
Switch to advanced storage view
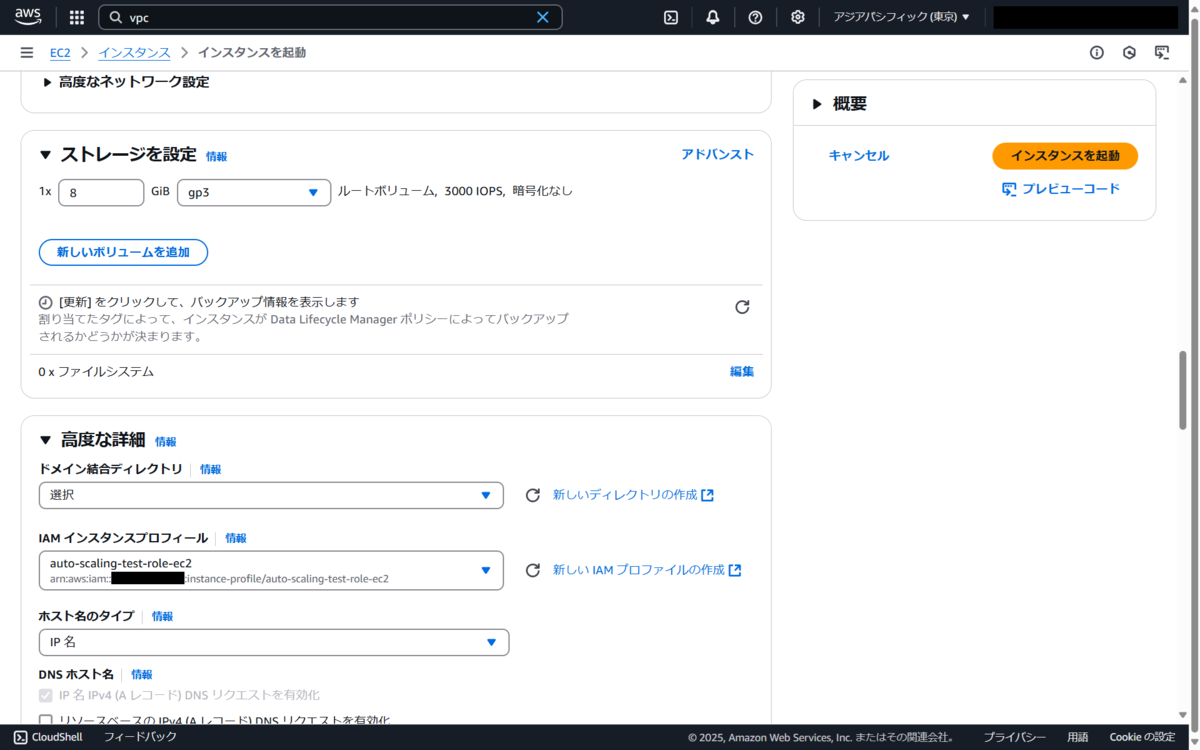click(x=717, y=154)
